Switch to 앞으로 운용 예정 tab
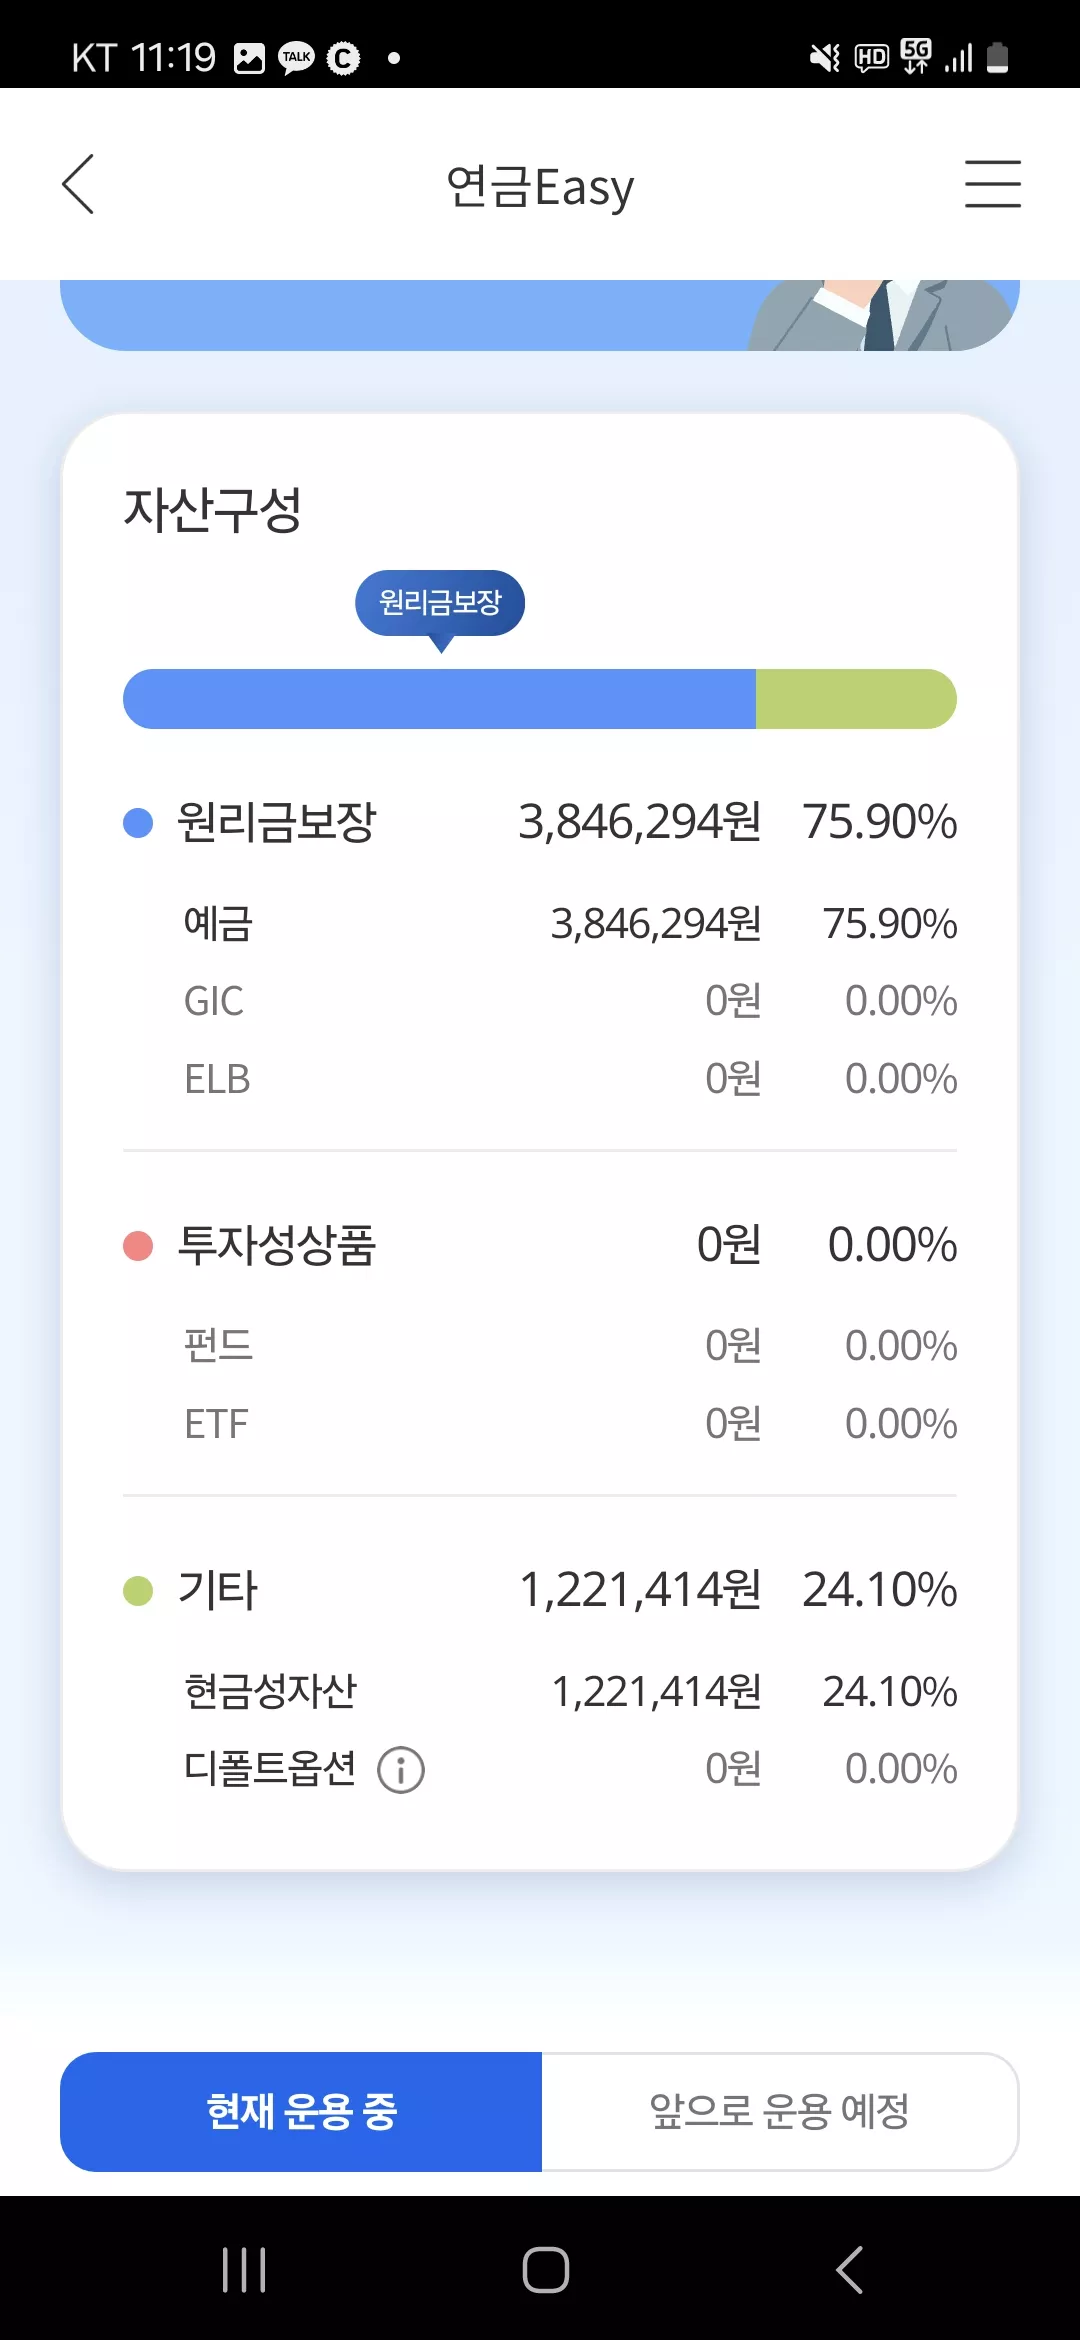This screenshot has height=2340, width=1080. pyautogui.click(x=780, y=2111)
